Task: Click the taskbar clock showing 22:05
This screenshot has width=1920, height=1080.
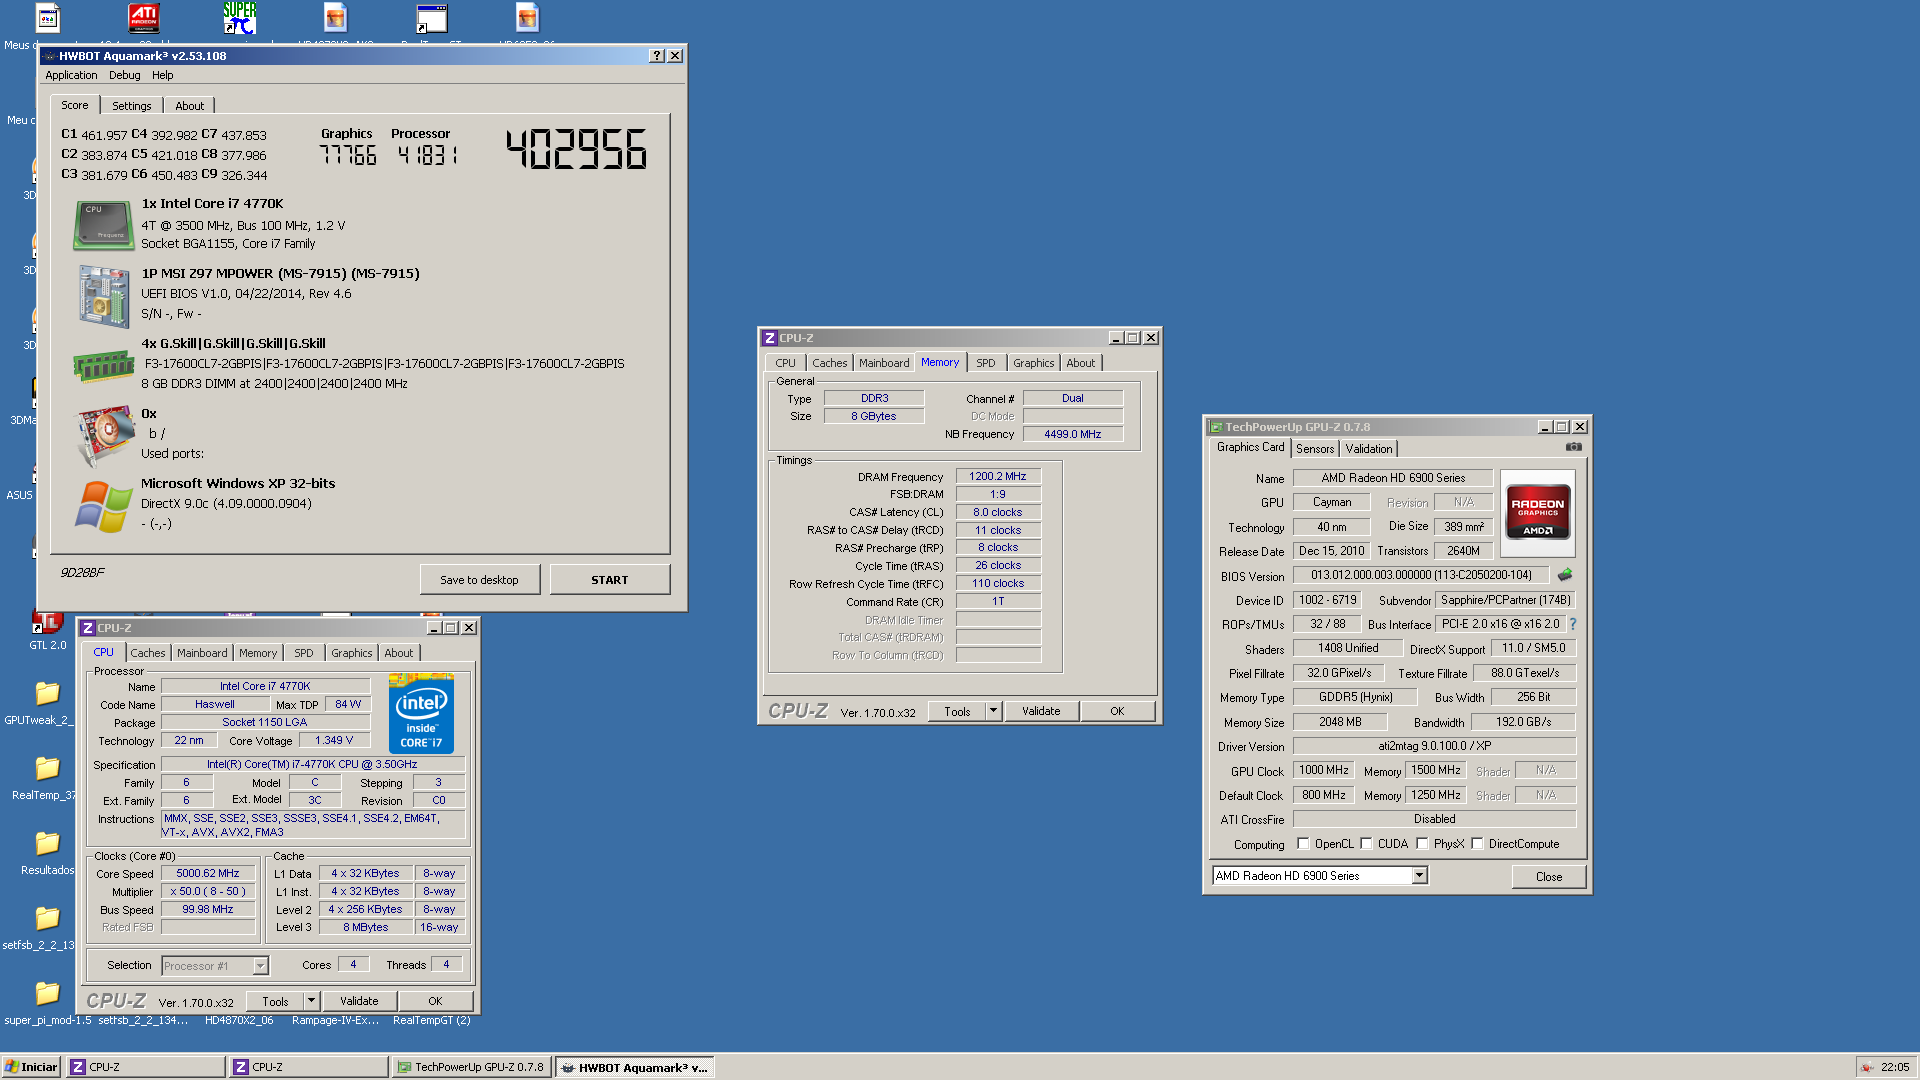Action: pos(1895,1067)
